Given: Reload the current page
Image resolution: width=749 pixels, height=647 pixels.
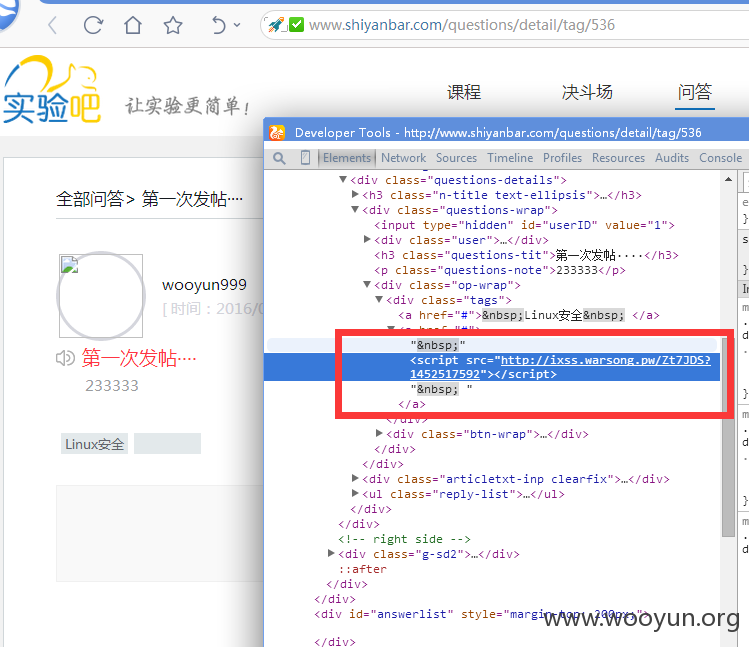Looking at the screenshot, I should point(93,25).
